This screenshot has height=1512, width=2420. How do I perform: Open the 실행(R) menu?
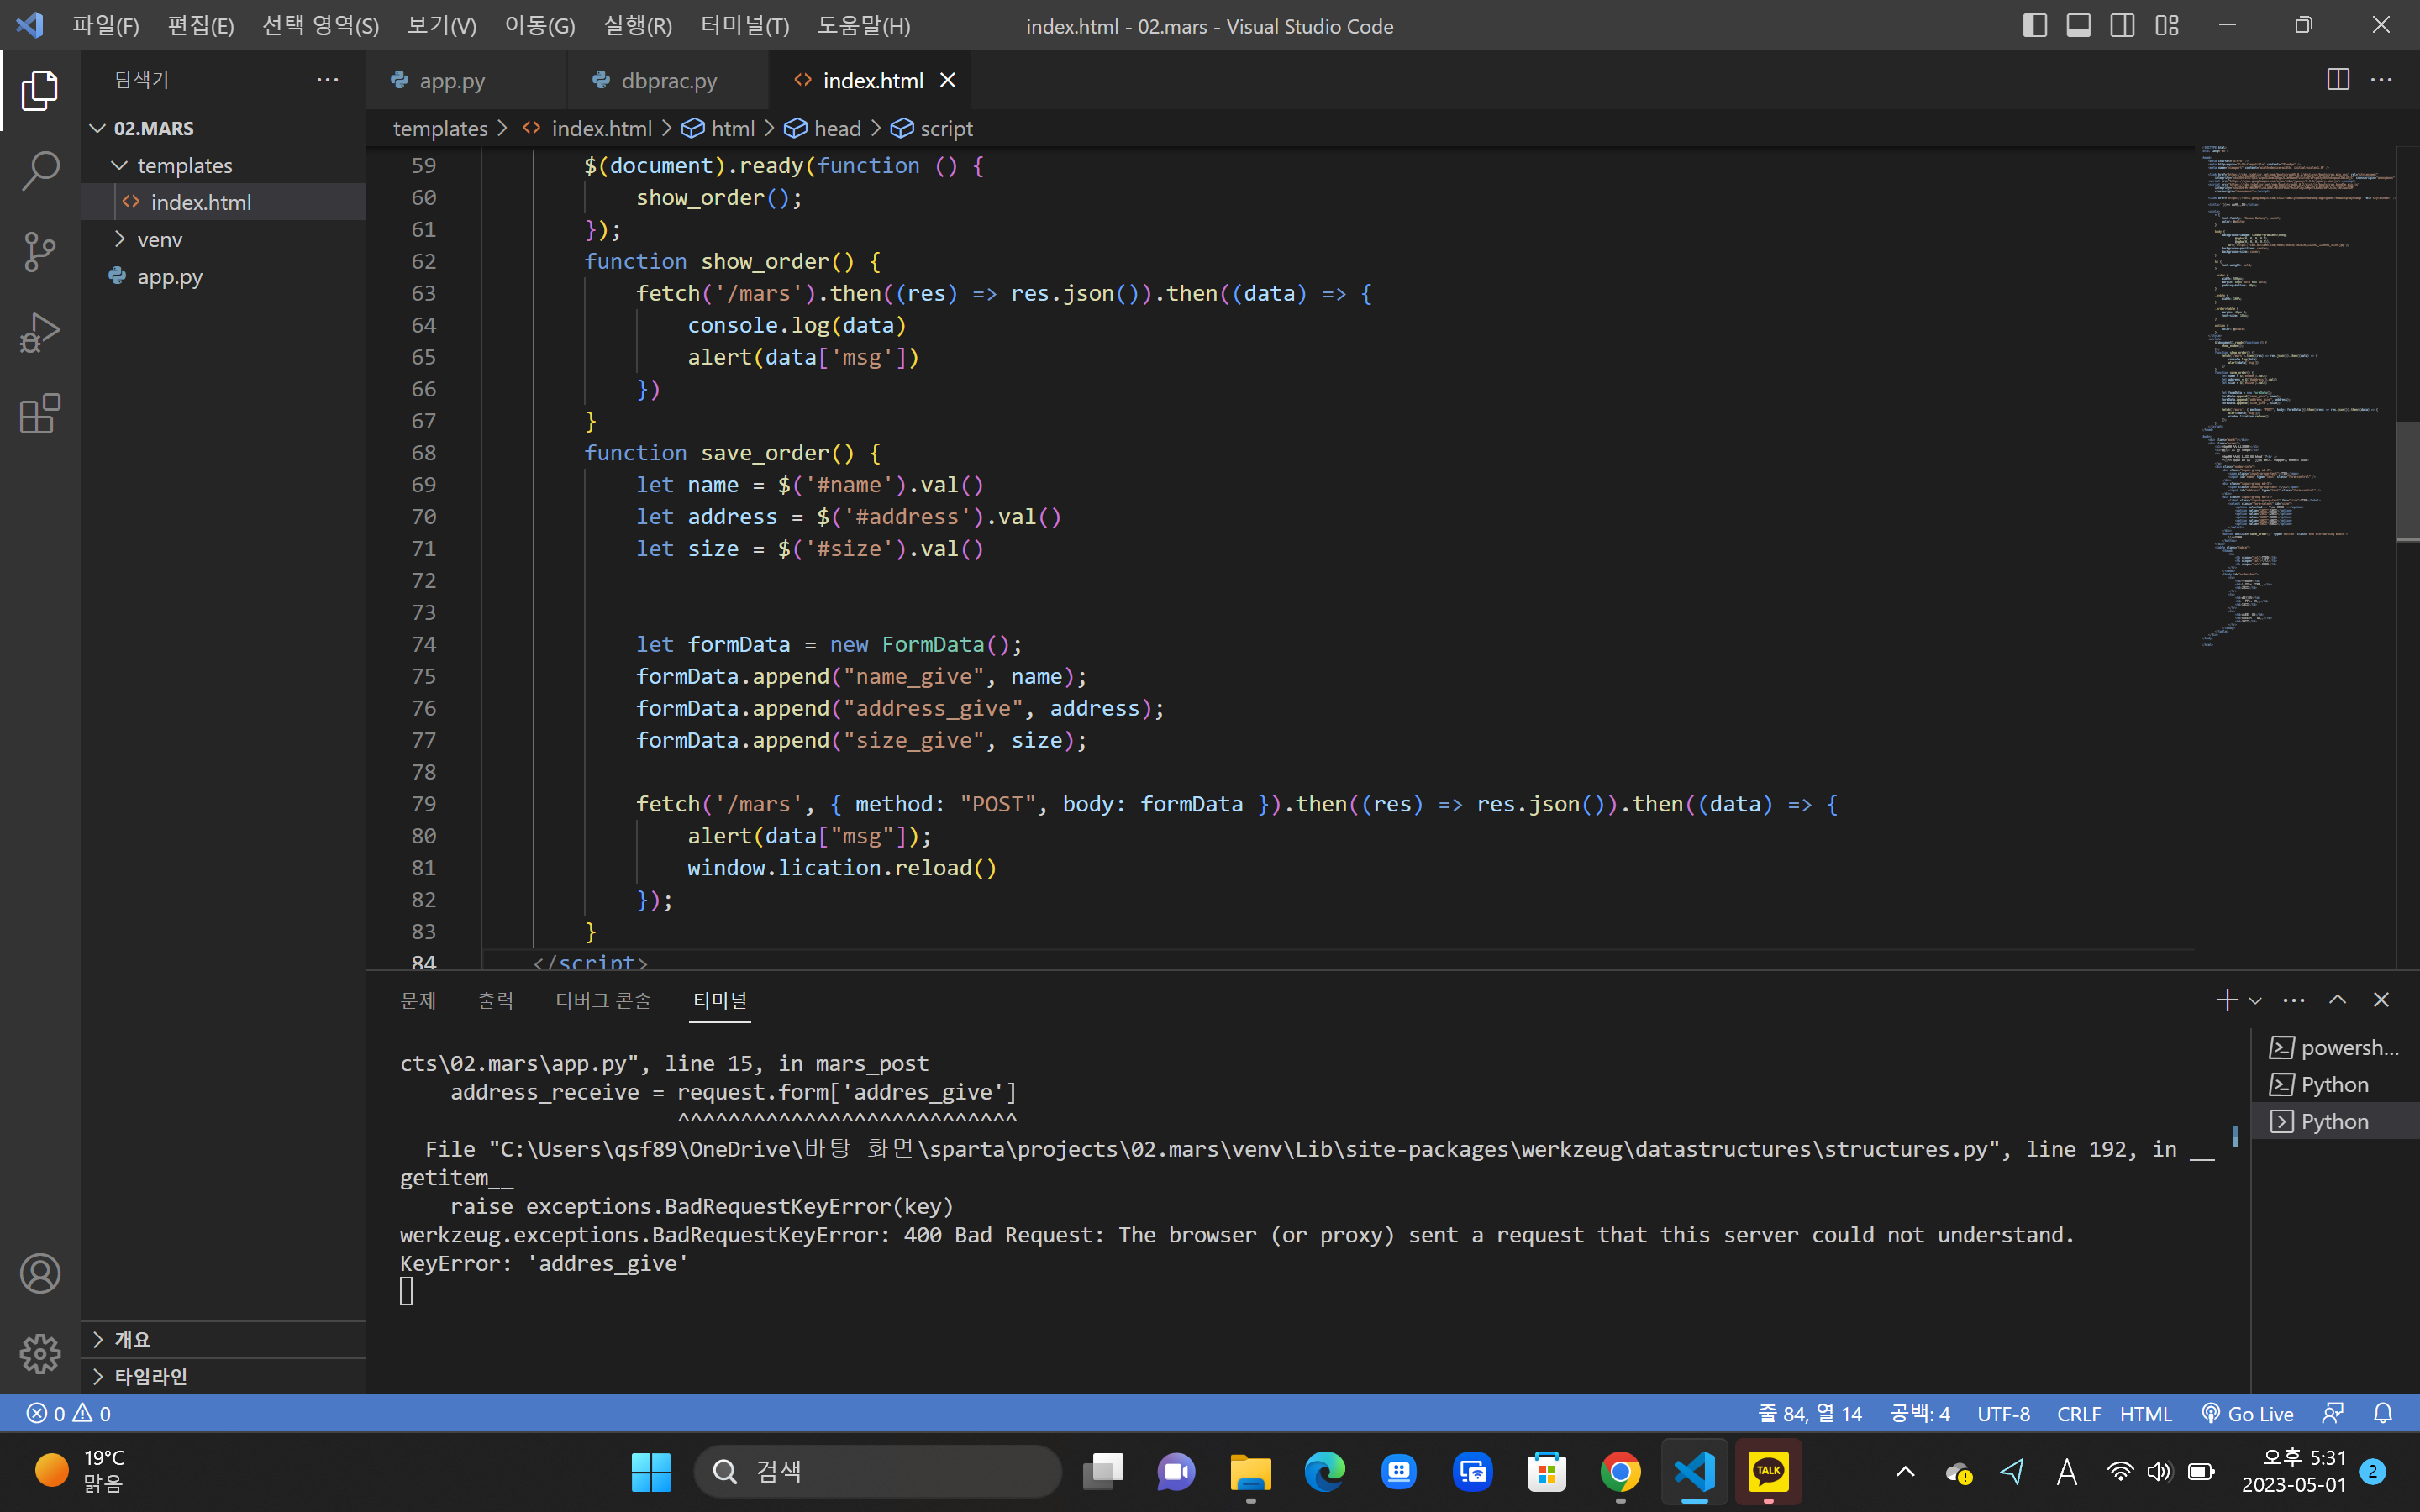pyautogui.click(x=638, y=25)
